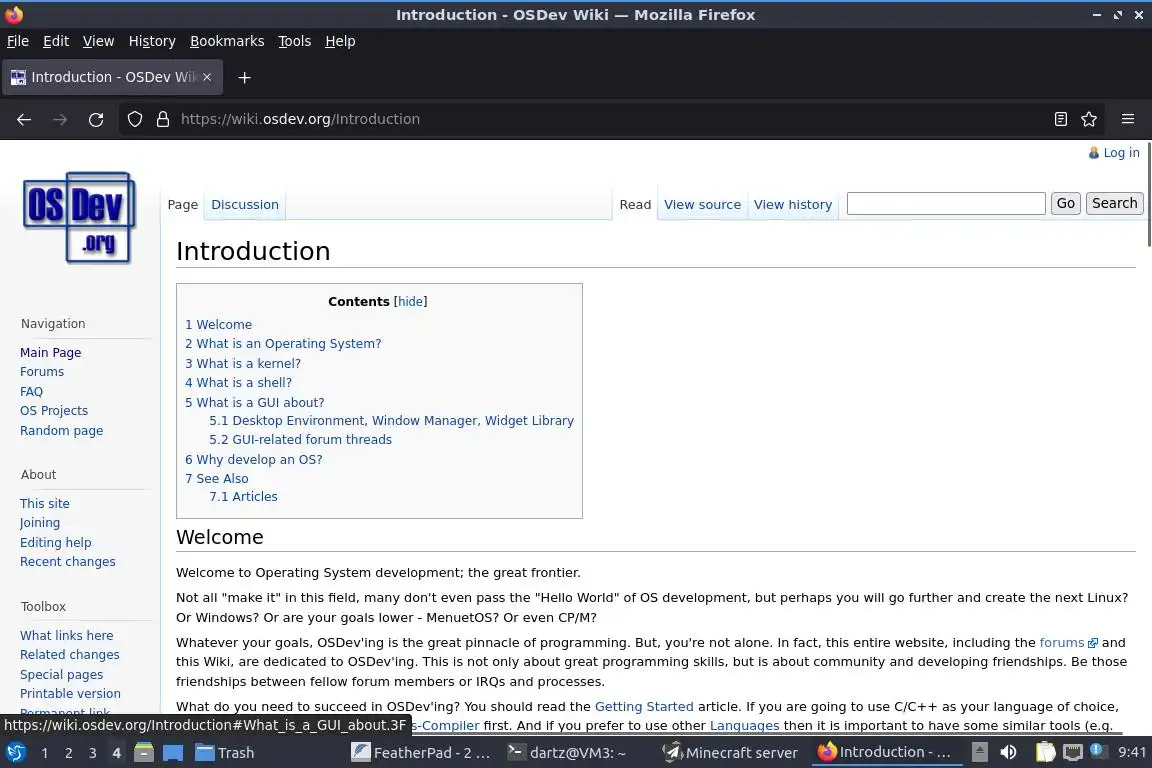Screen dimensions: 1152x768
Task: Click the Search button
Action: click(x=1114, y=204)
